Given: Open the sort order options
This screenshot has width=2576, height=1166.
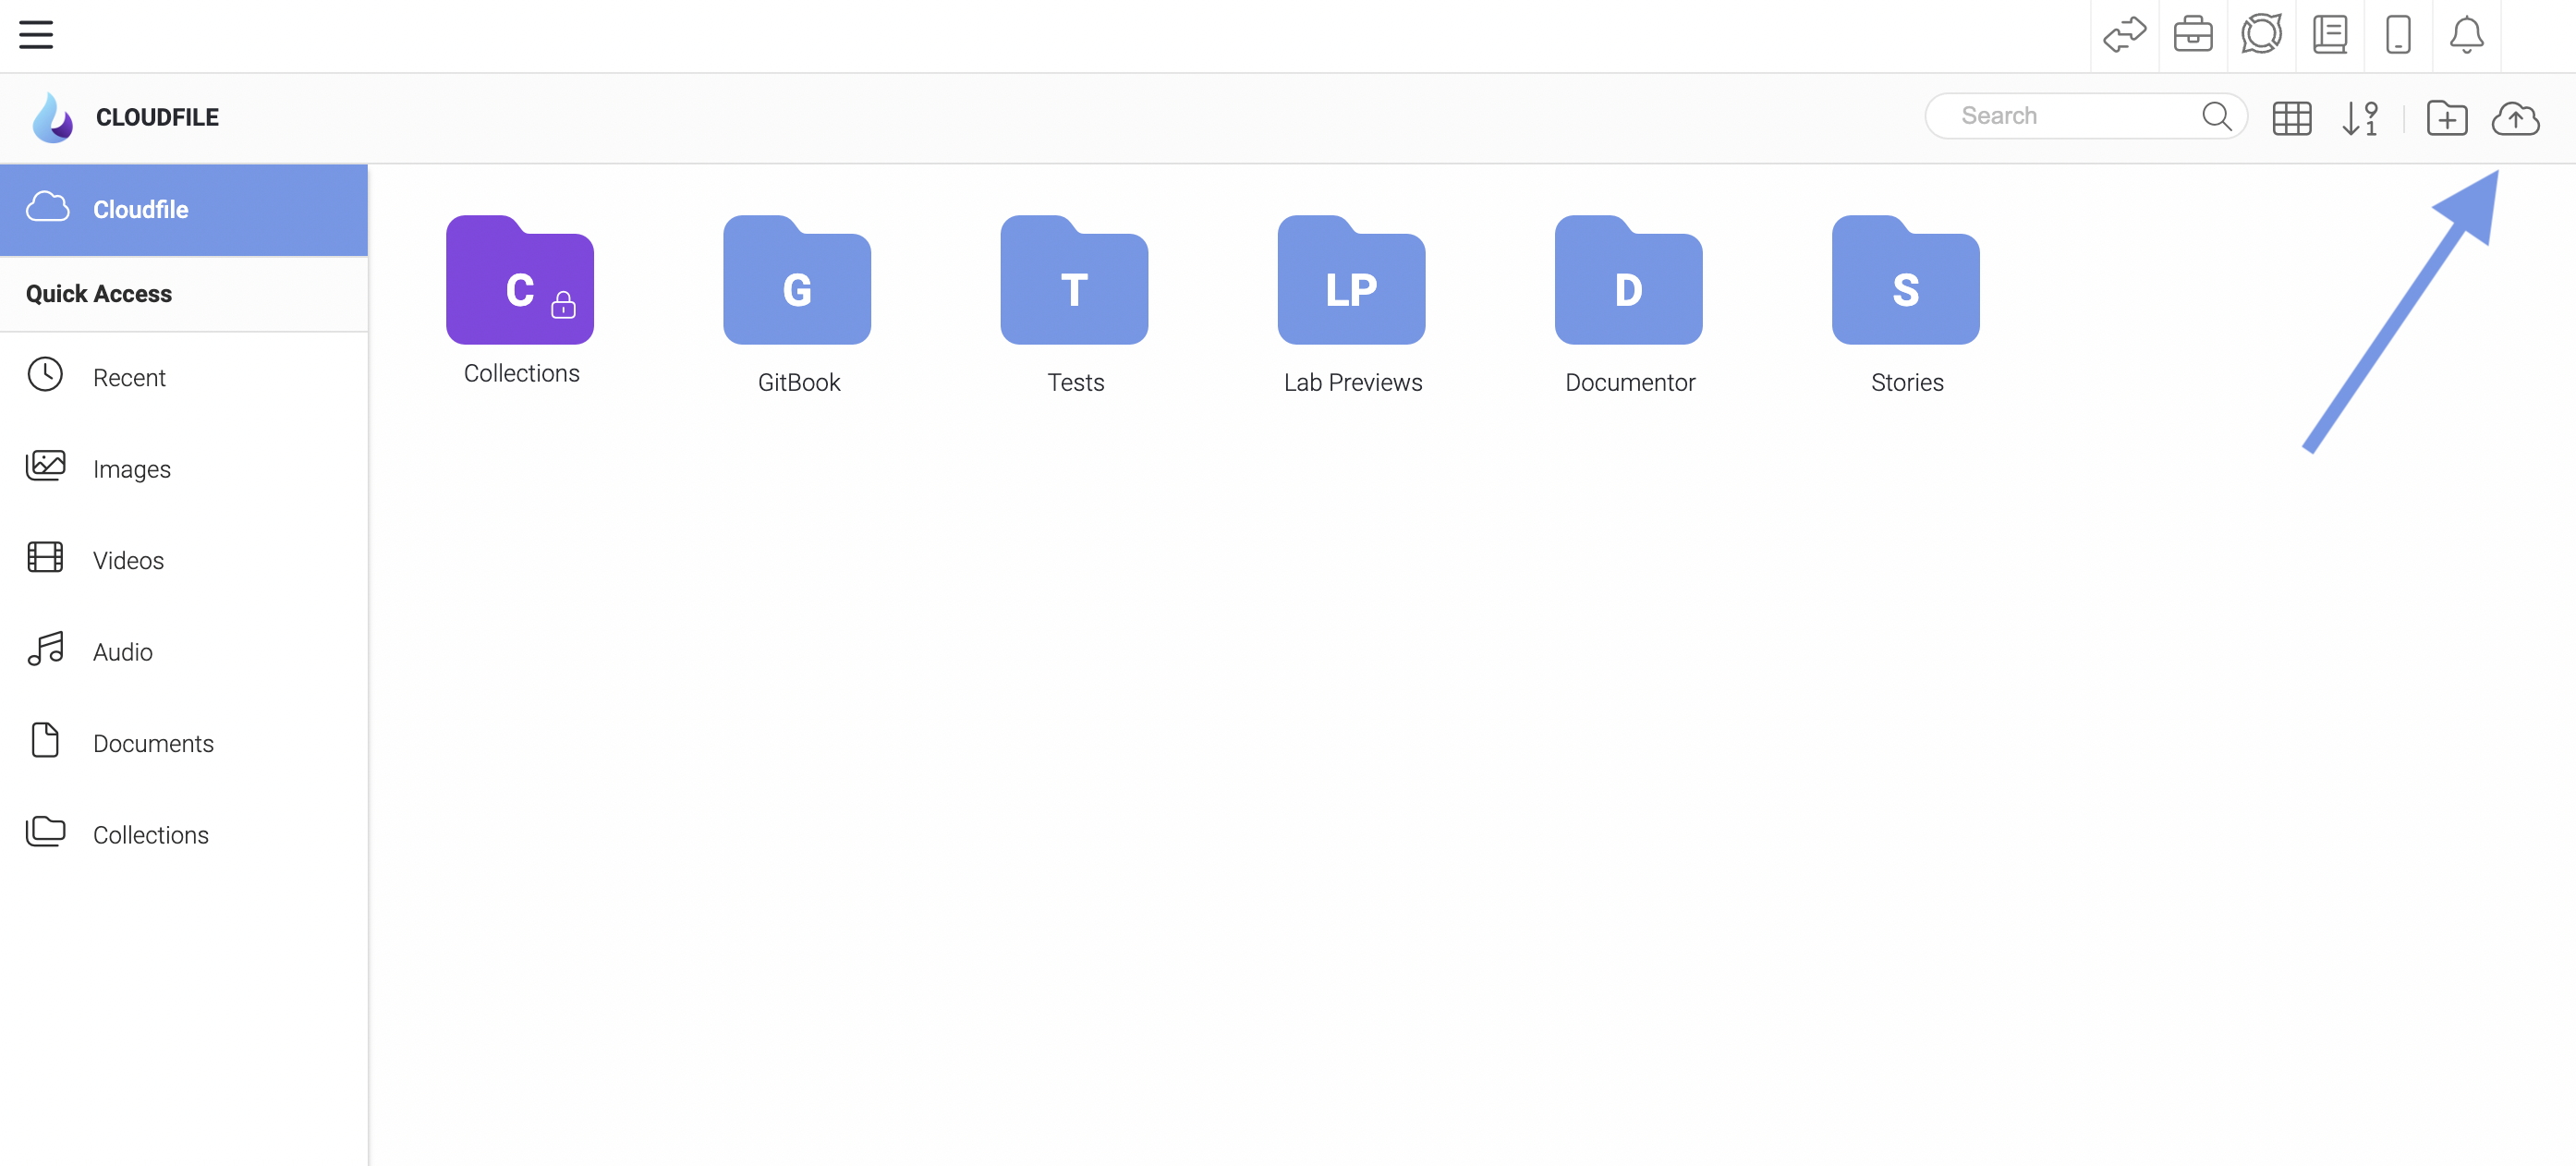Looking at the screenshot, I should coord(2359,118).
